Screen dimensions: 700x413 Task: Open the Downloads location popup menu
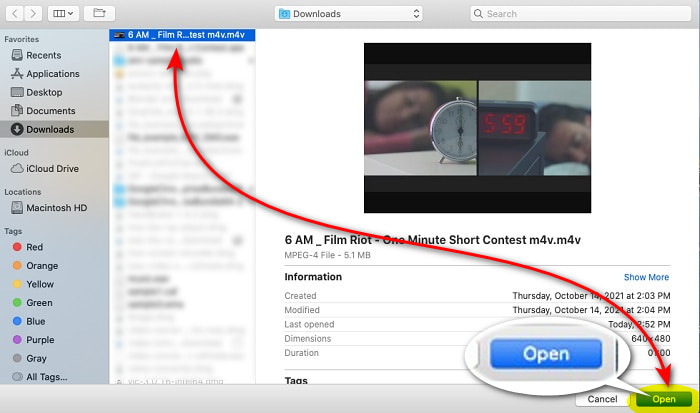tap(349, 14)
